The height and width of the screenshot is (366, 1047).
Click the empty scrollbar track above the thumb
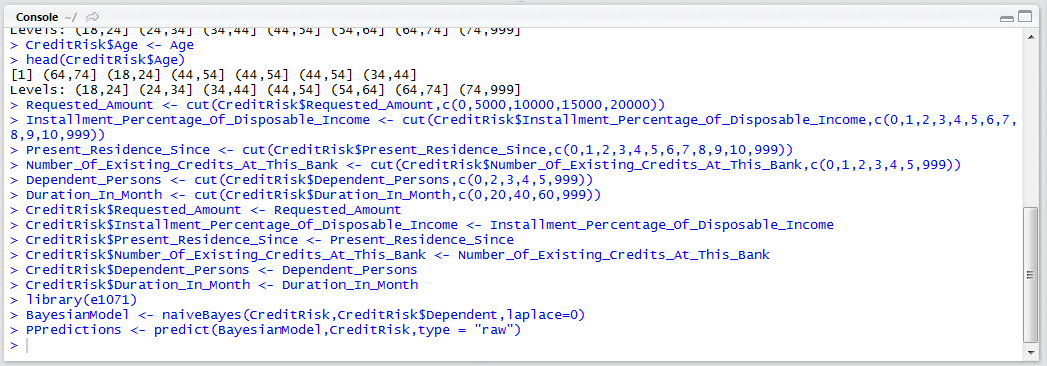[1028, 125]
